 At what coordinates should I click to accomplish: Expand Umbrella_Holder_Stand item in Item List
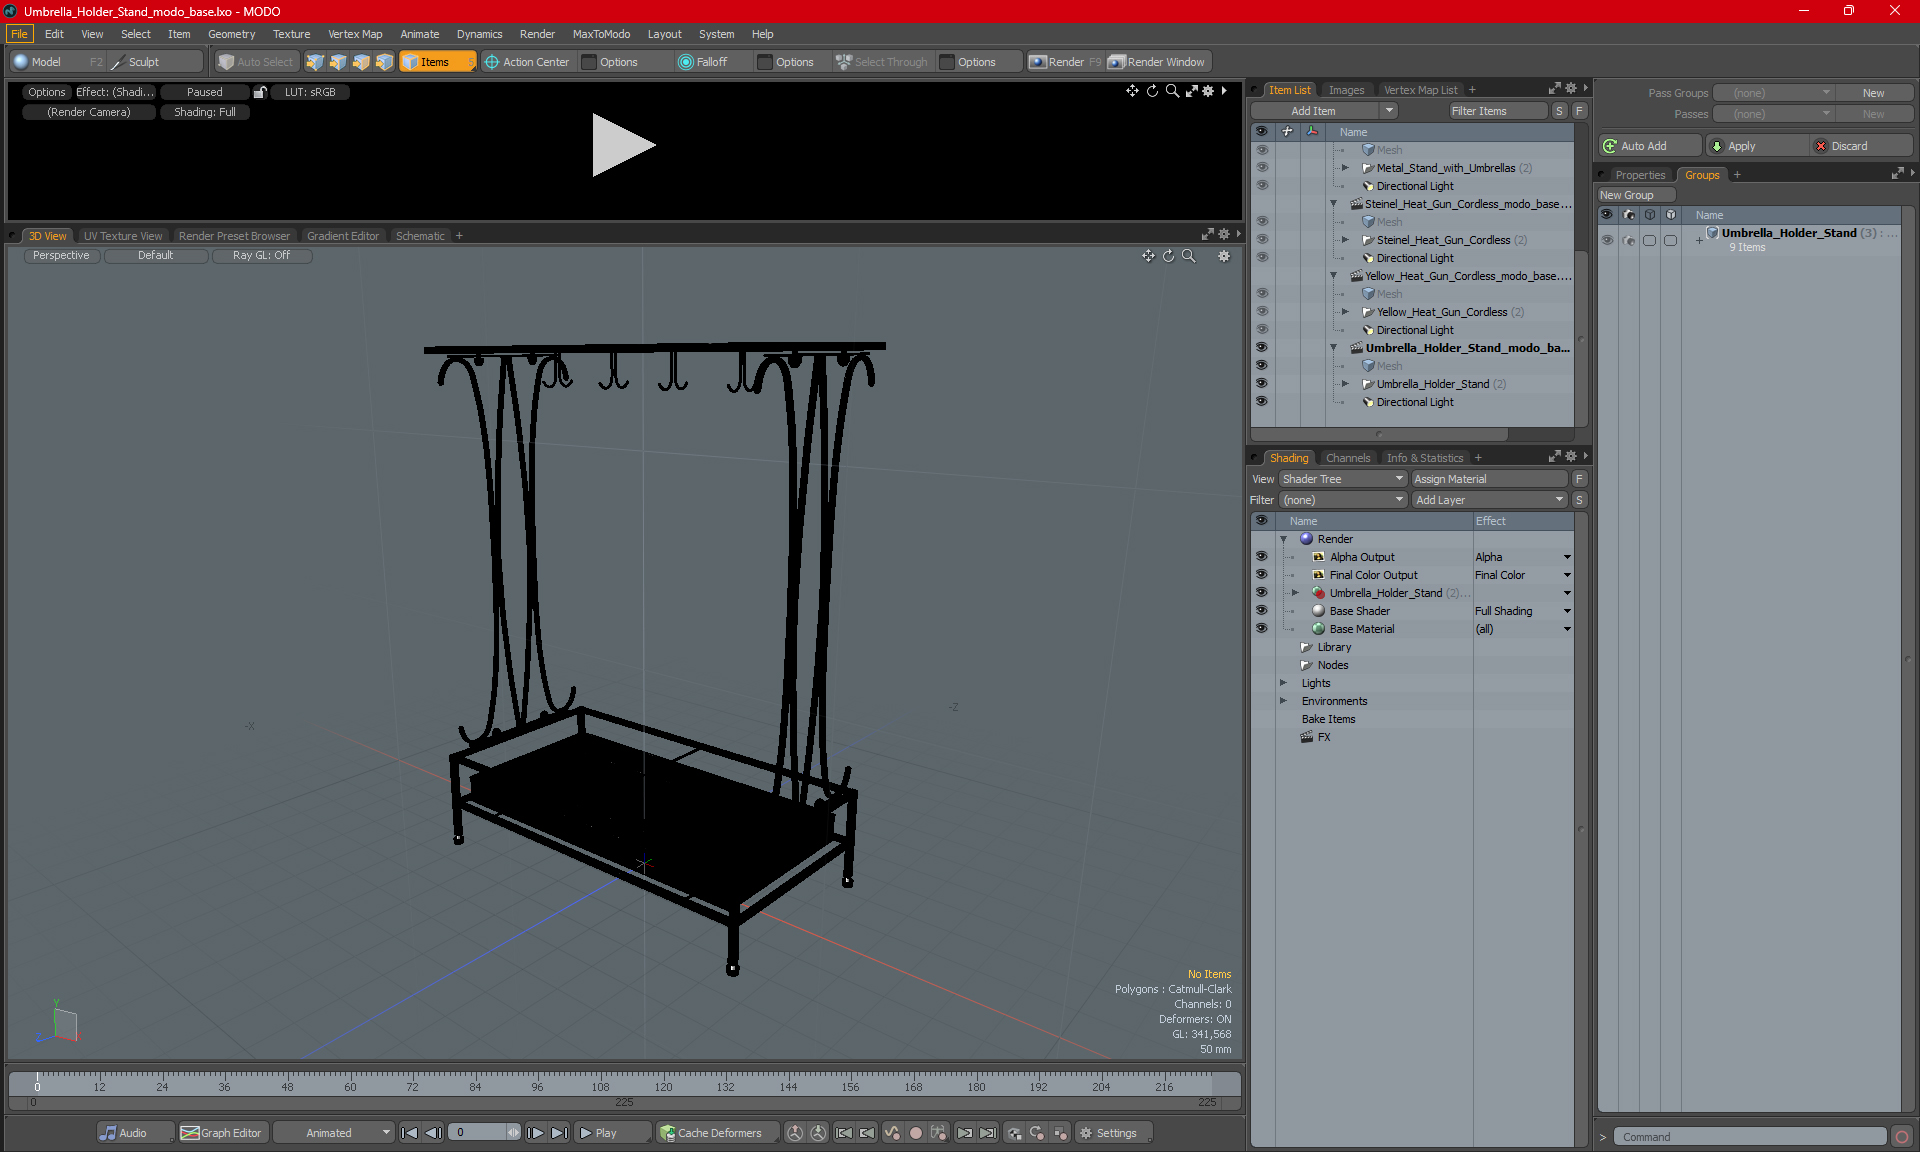tap(1345, 384)
